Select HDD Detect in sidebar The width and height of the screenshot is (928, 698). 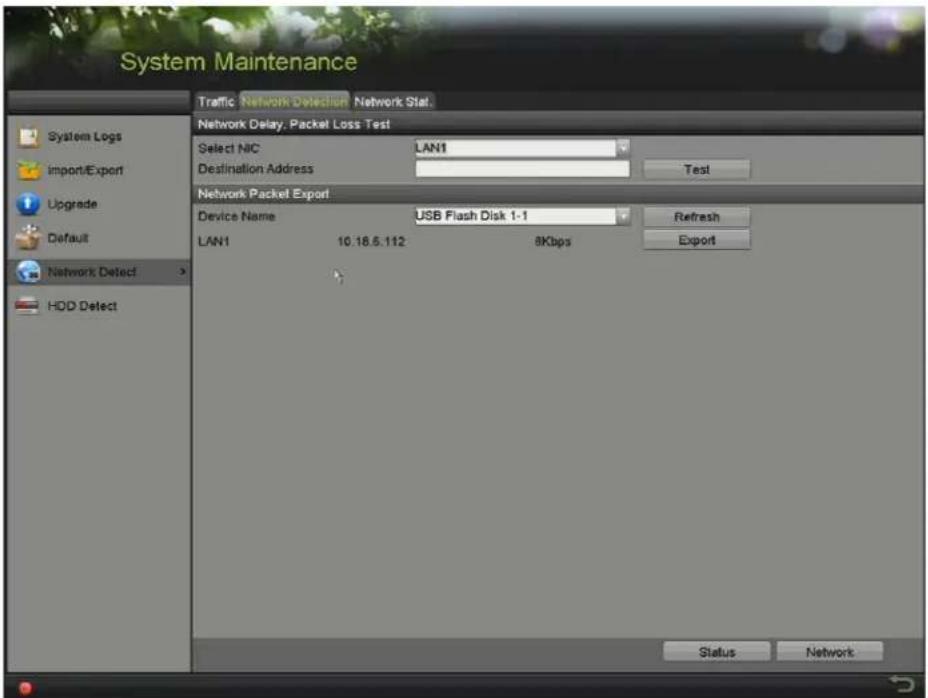click(82, 306)
